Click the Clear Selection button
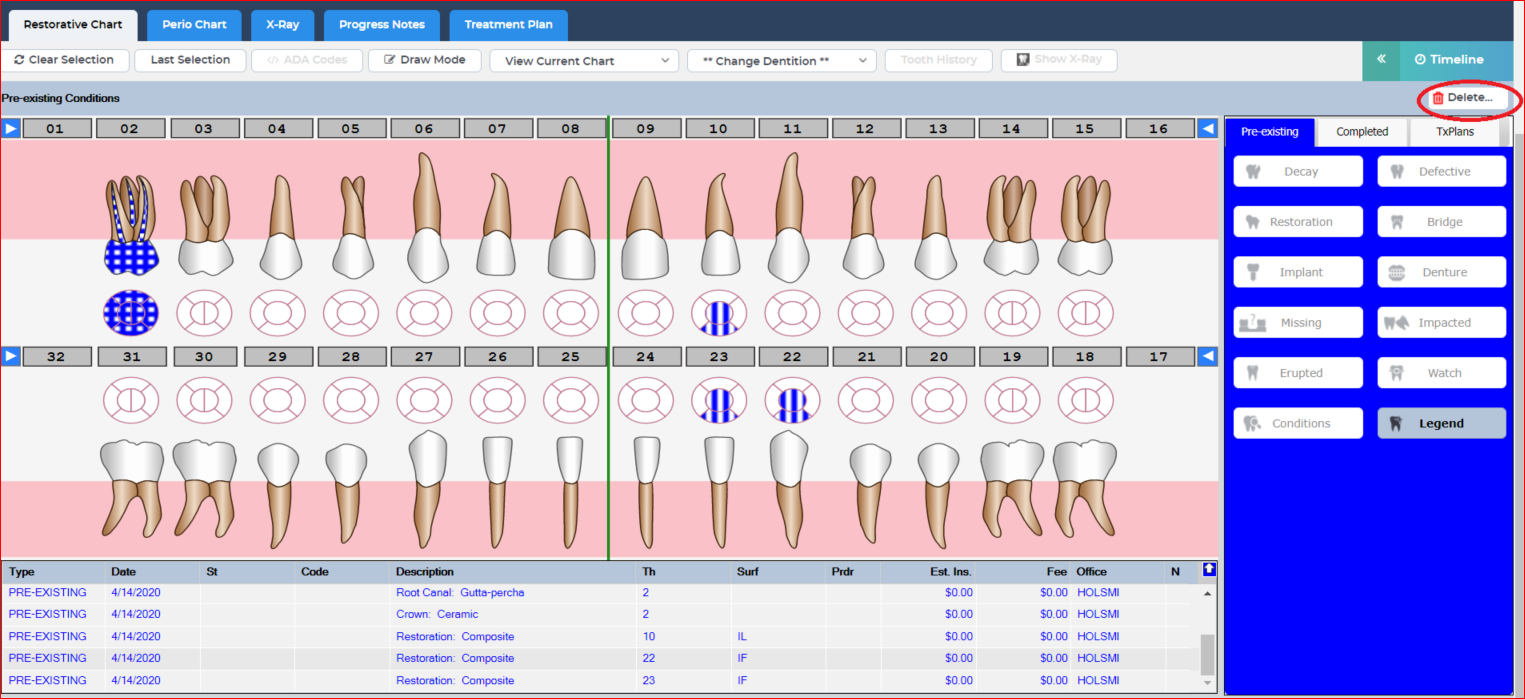The image size is (1525, 699). (x=65, y=60)
